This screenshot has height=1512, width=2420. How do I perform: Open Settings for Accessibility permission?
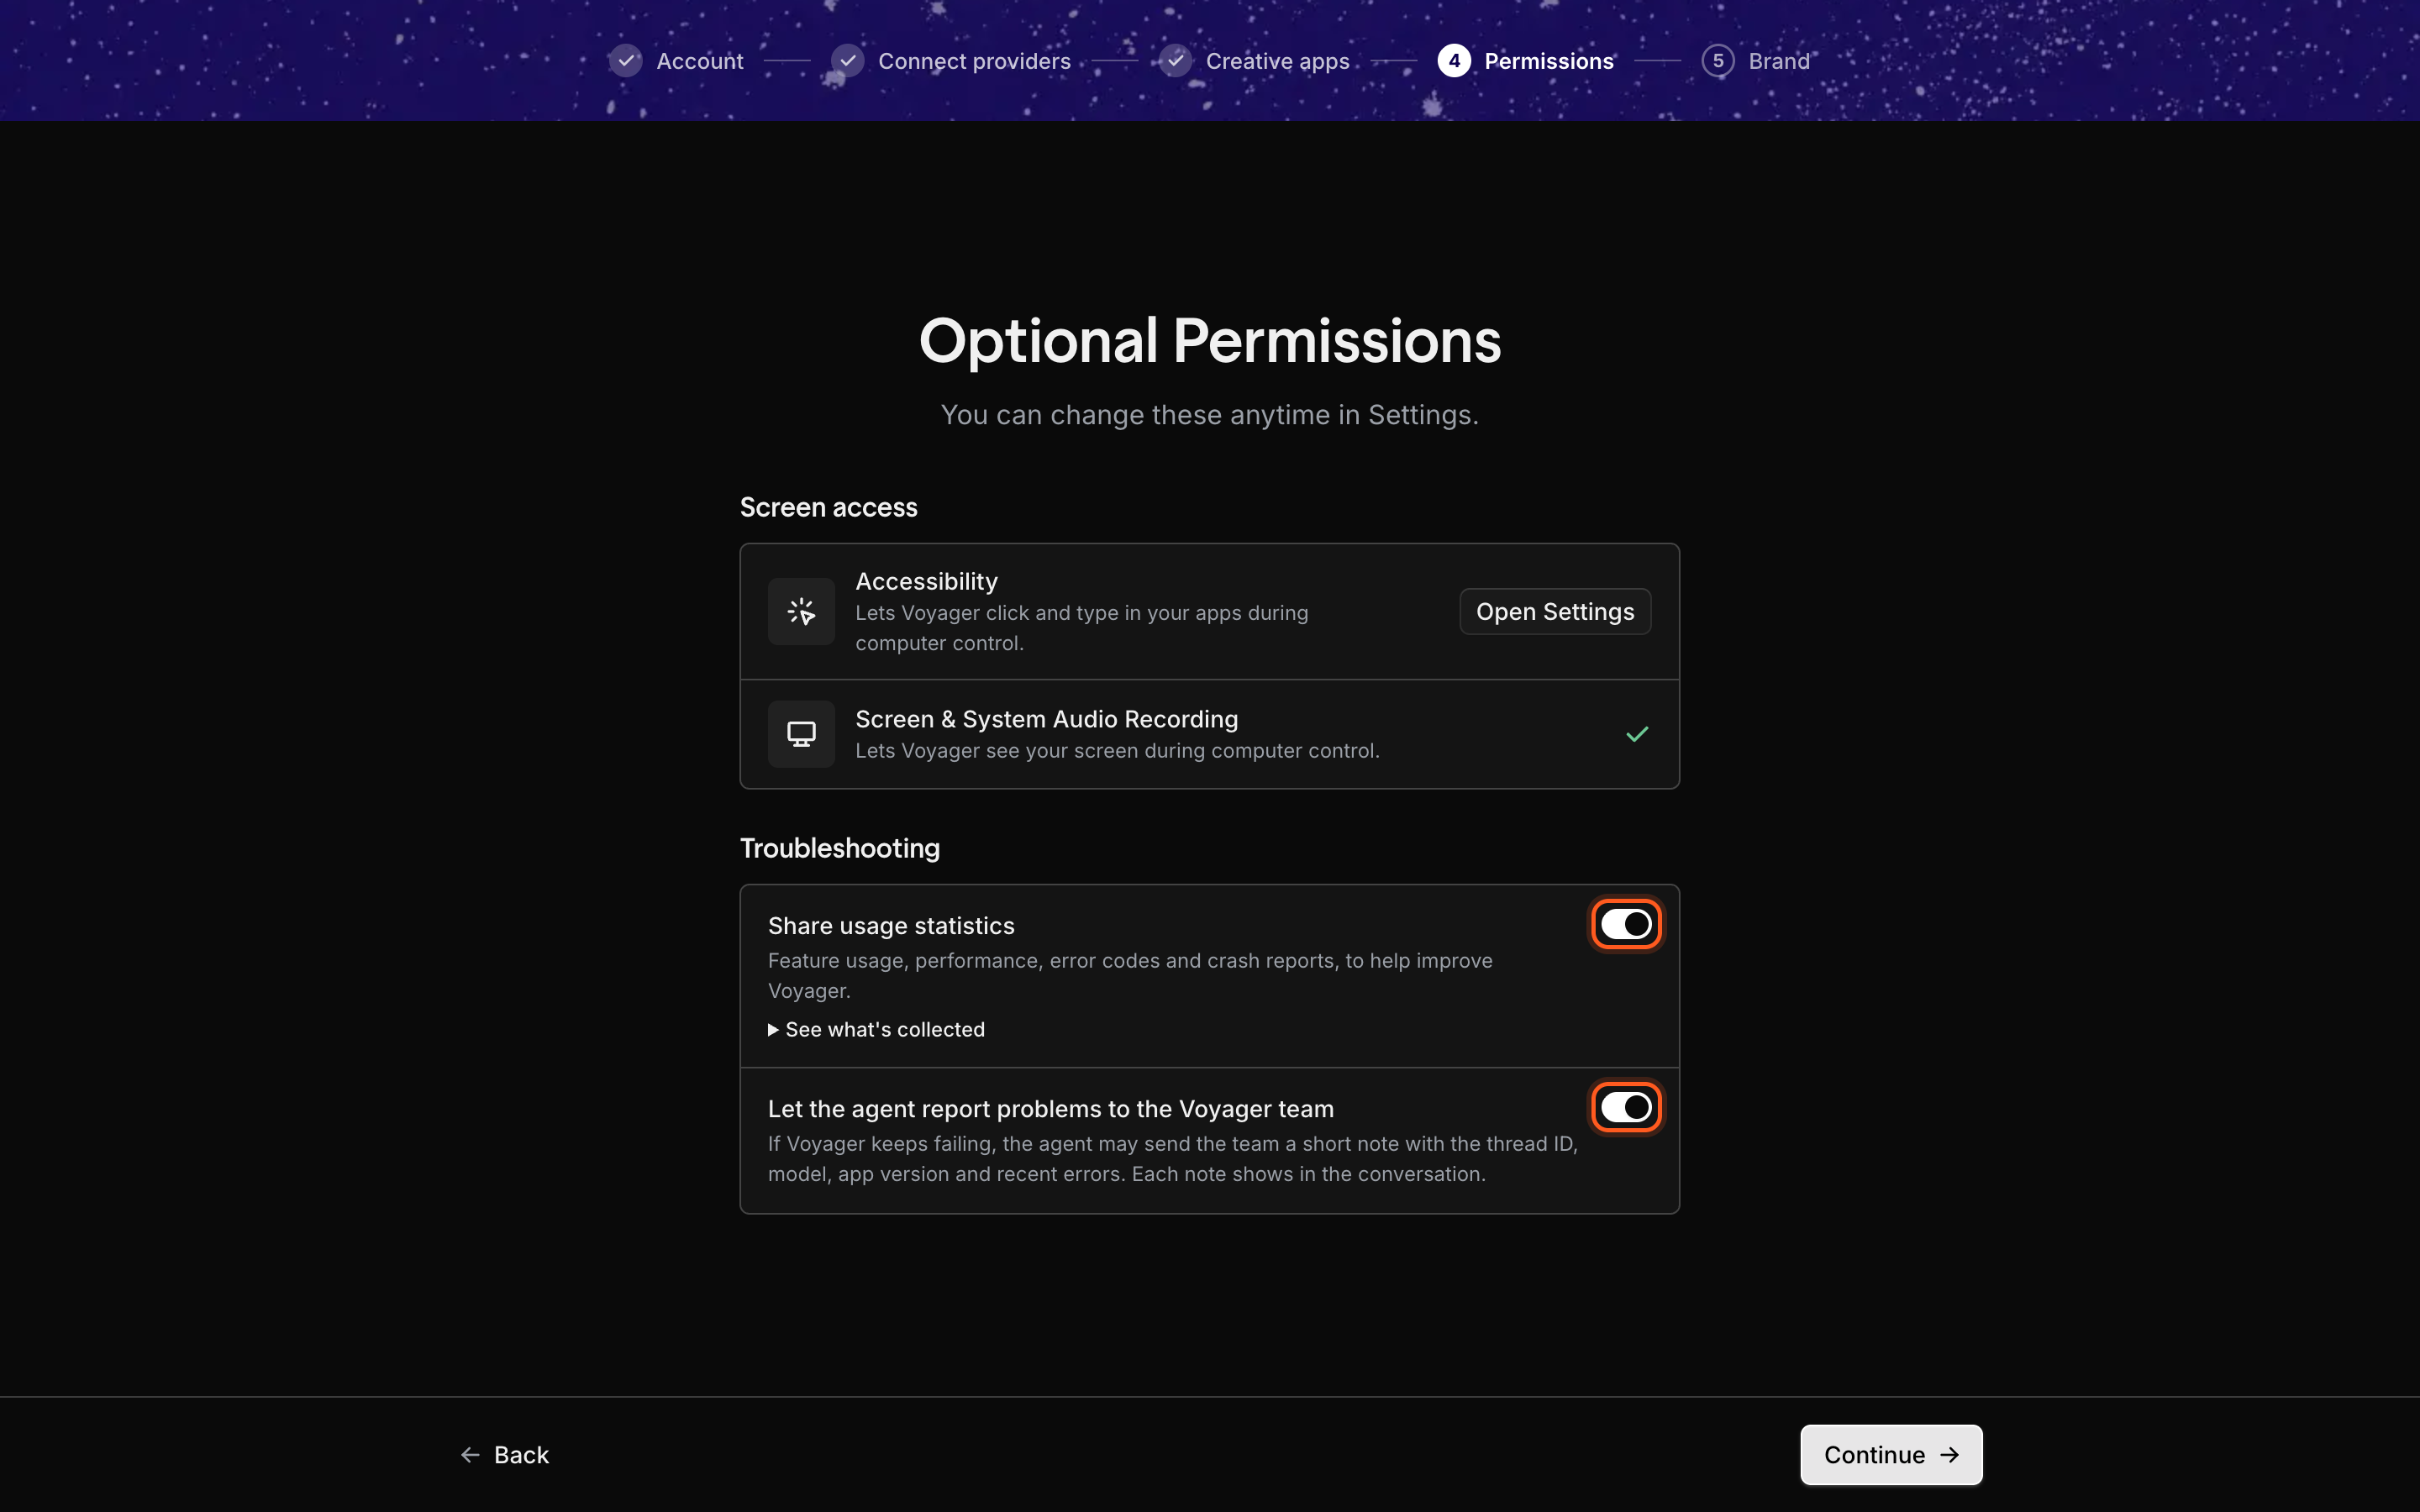1555,611
